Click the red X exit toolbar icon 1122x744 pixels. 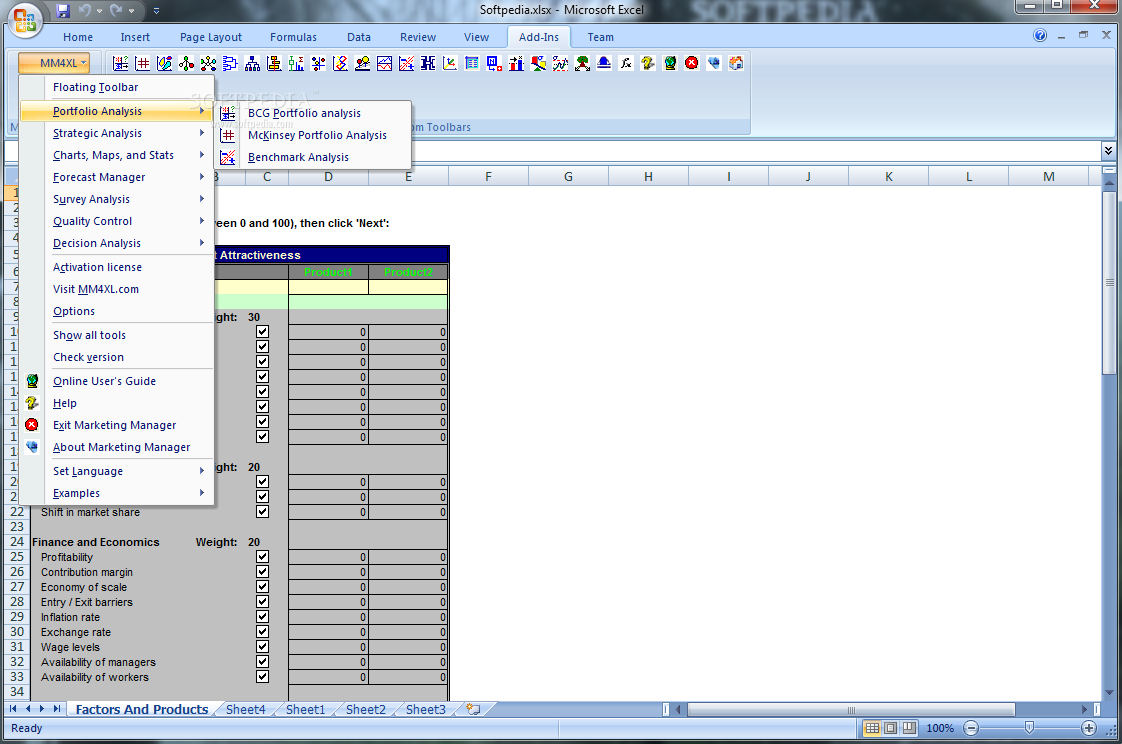pyautogui.click(x=692, y=64)
